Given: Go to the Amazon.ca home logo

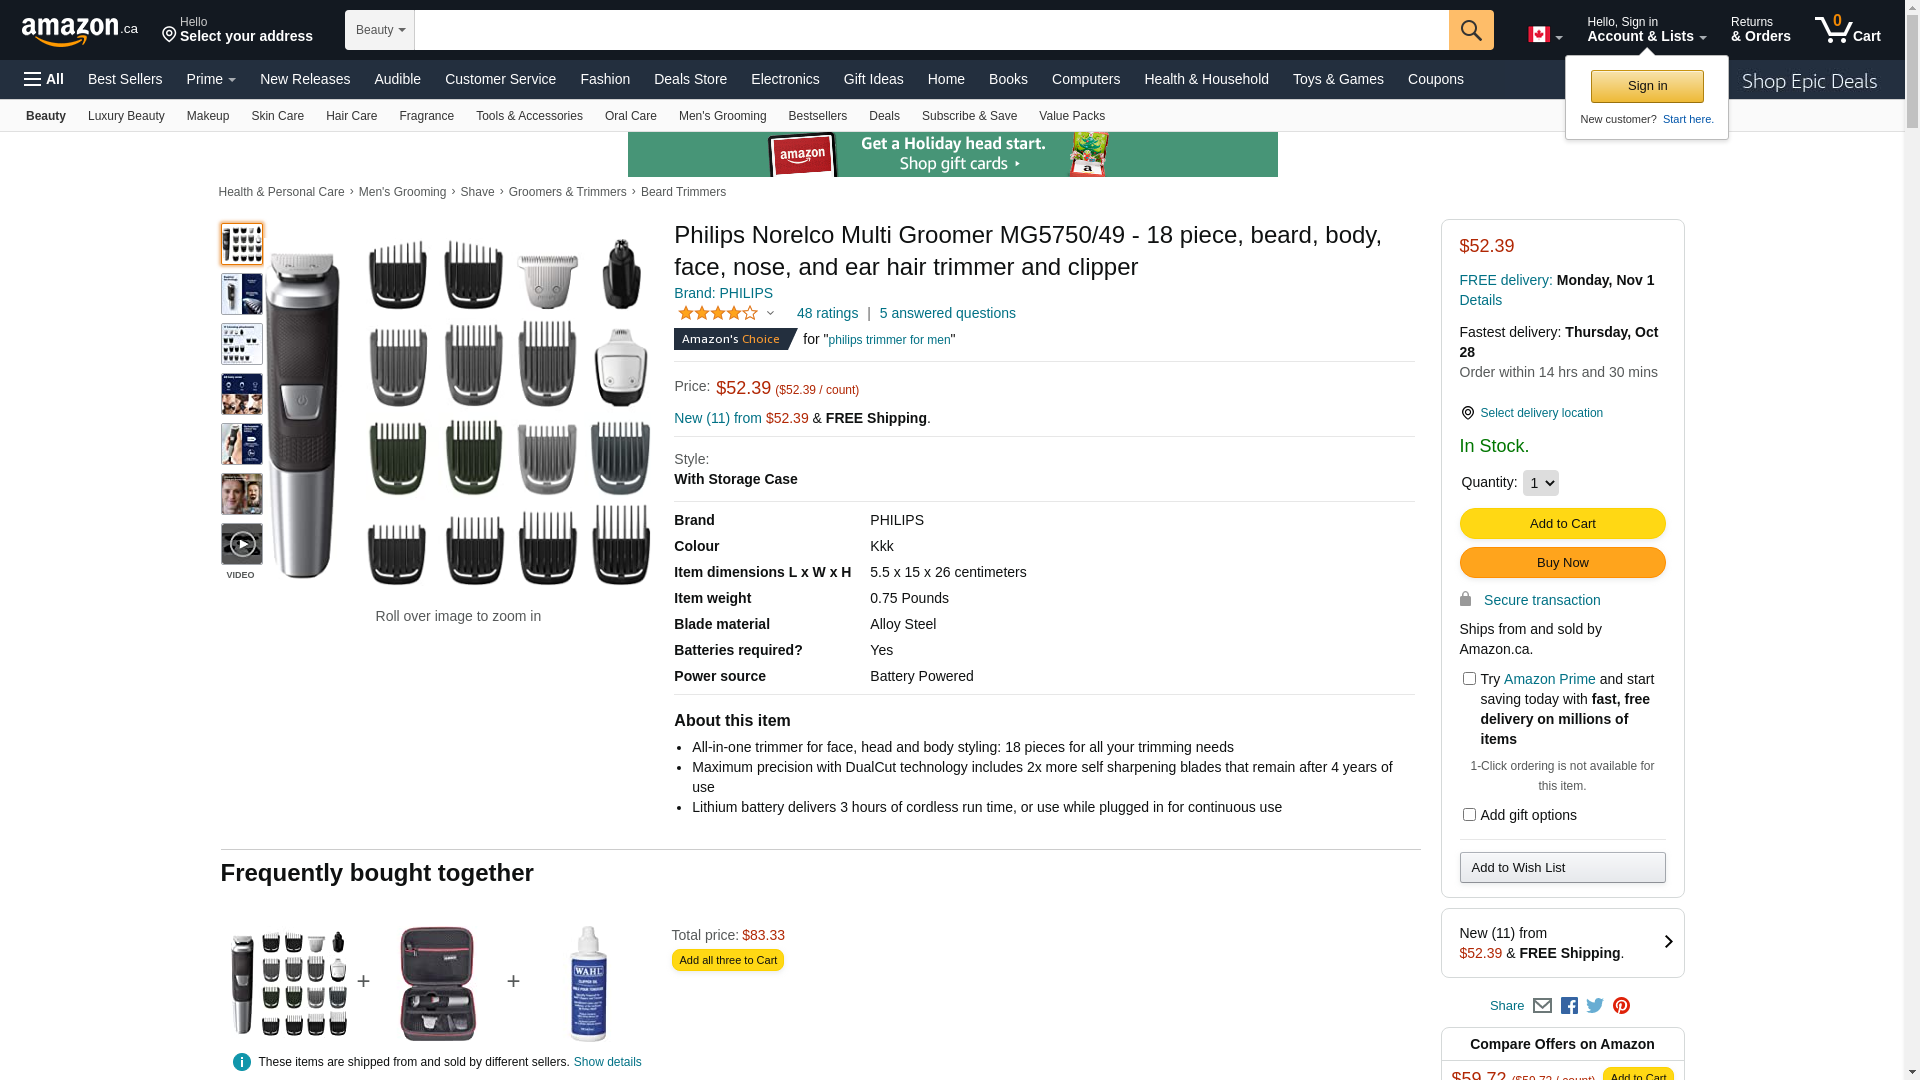Looking at the screenshot, I should pyautogui.click(x=79, y=31).
